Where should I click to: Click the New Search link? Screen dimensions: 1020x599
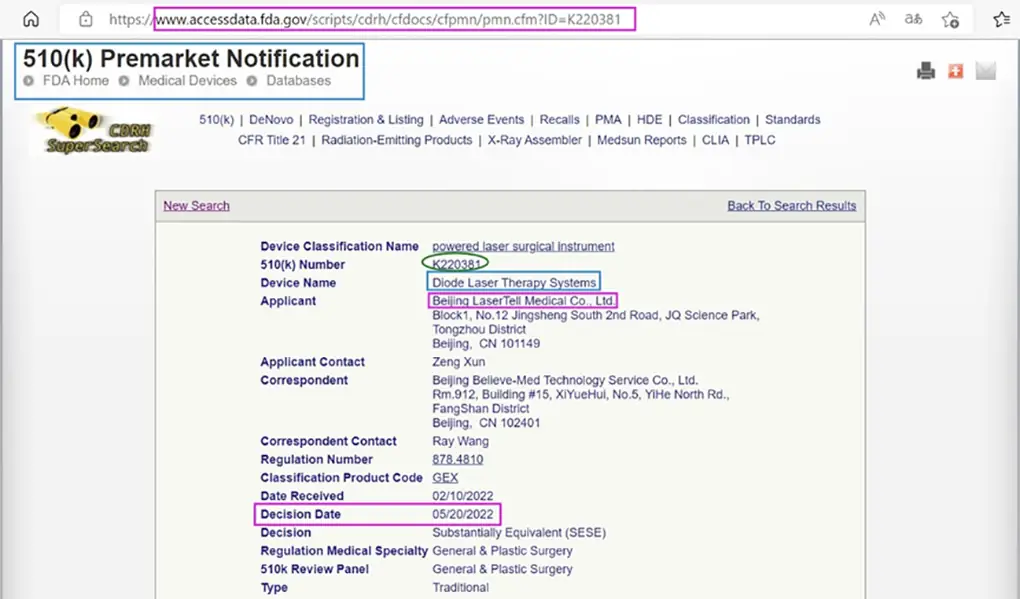(x=196, y=206)
